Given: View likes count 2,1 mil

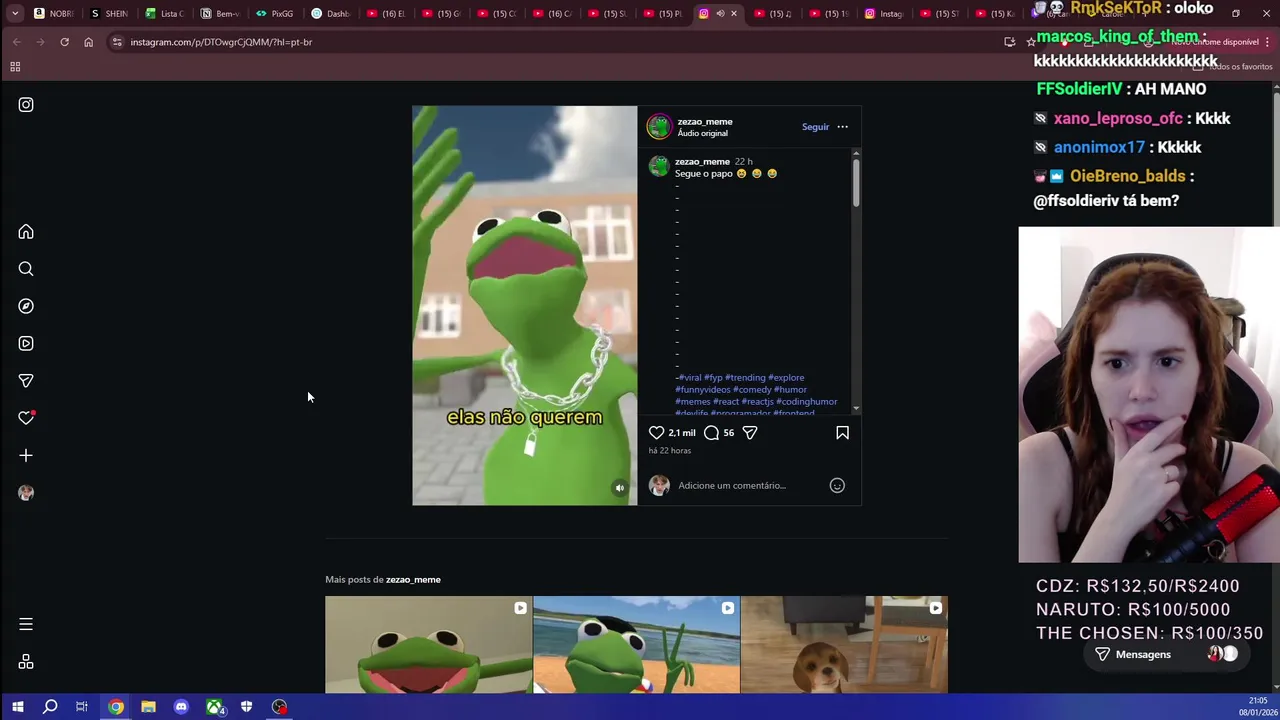Looking at the screenshot, I should [x=682, y=433].
